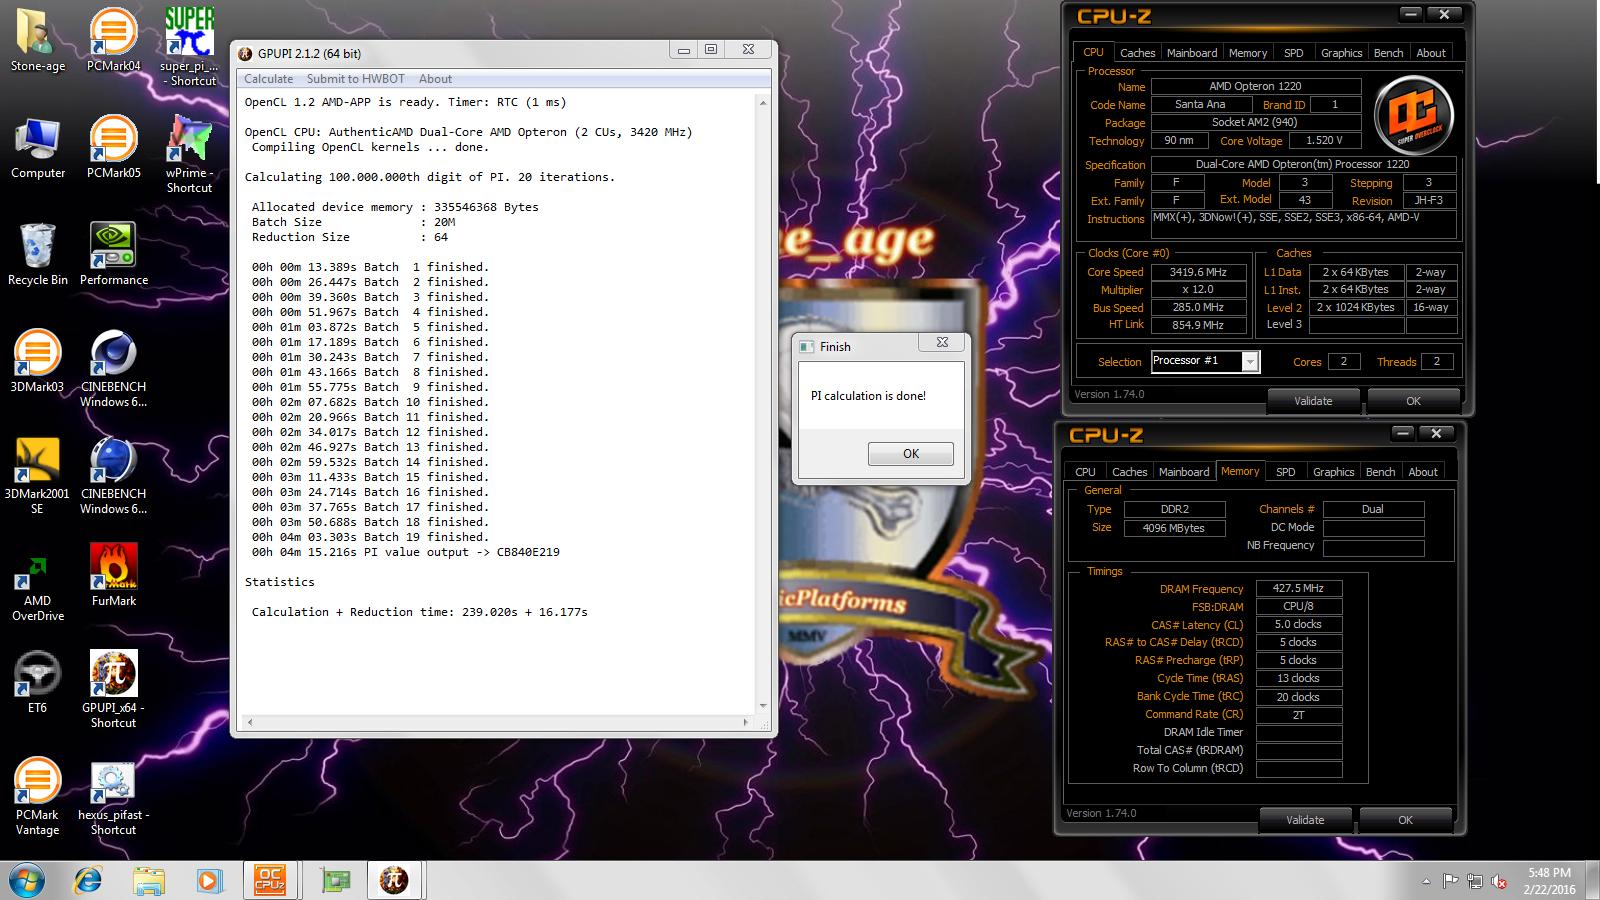Launch Internet Explorer from the taskbar
This screenshot has width=1600, height=900.
pos(88,881)
